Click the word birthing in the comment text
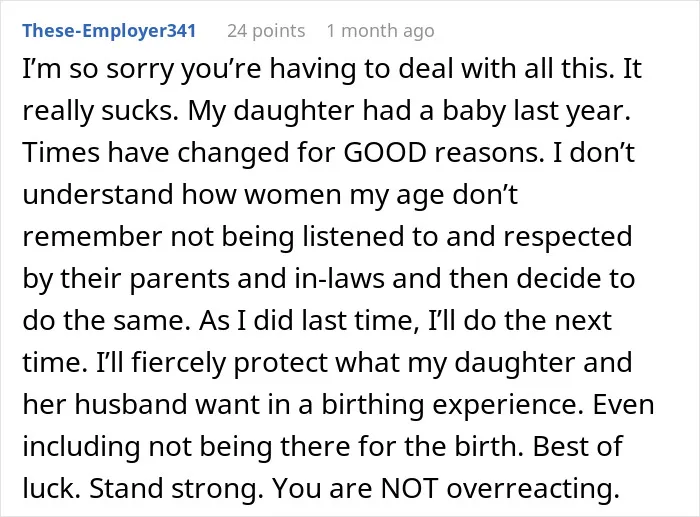700x517 pixels. [x=373, y=404]
